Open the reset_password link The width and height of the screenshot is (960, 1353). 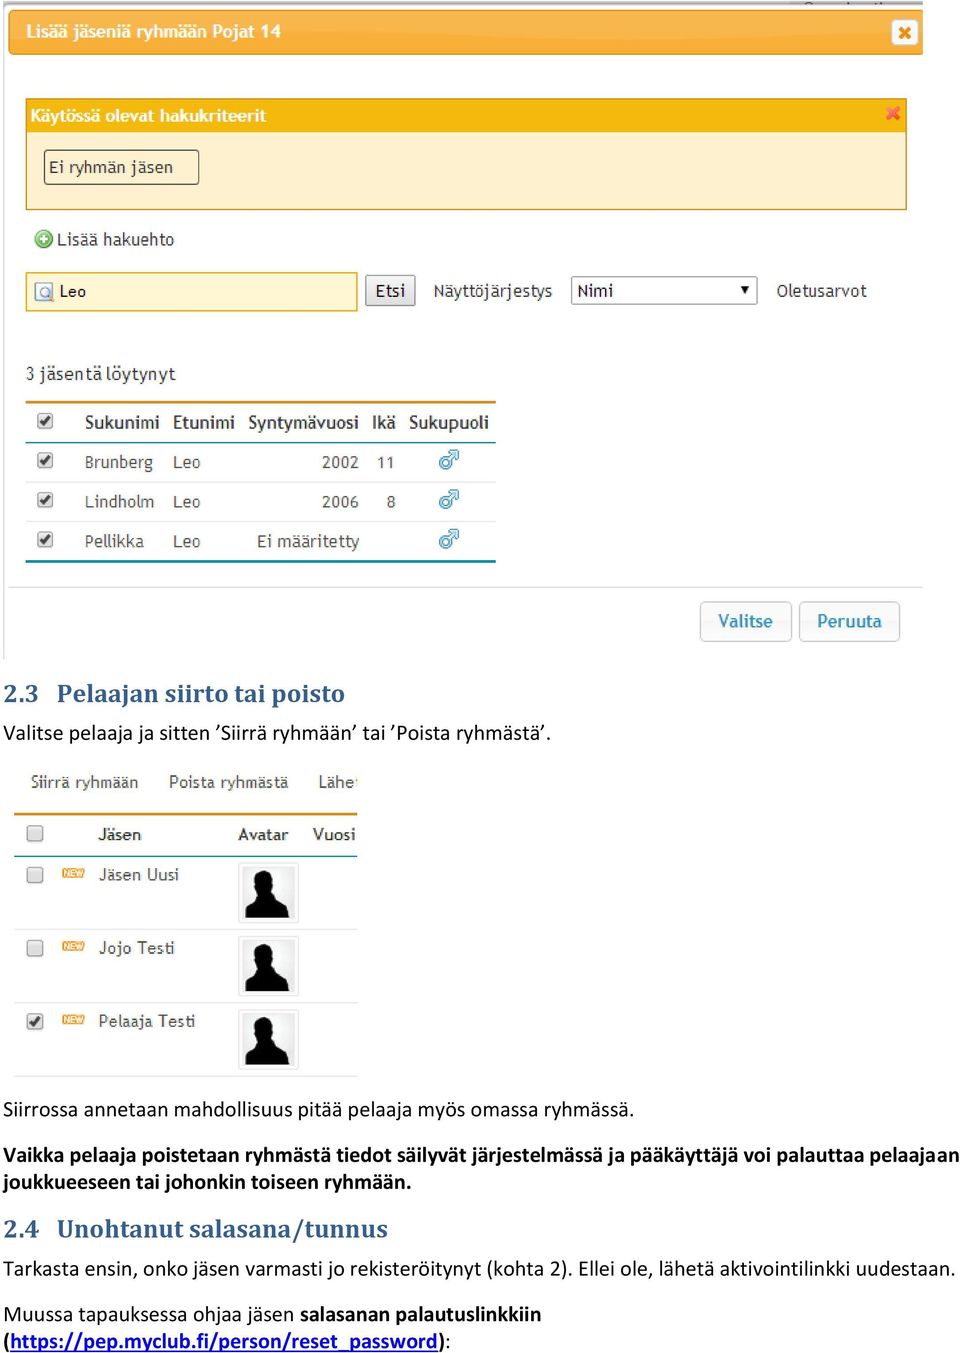click(x=224, y=1341)
